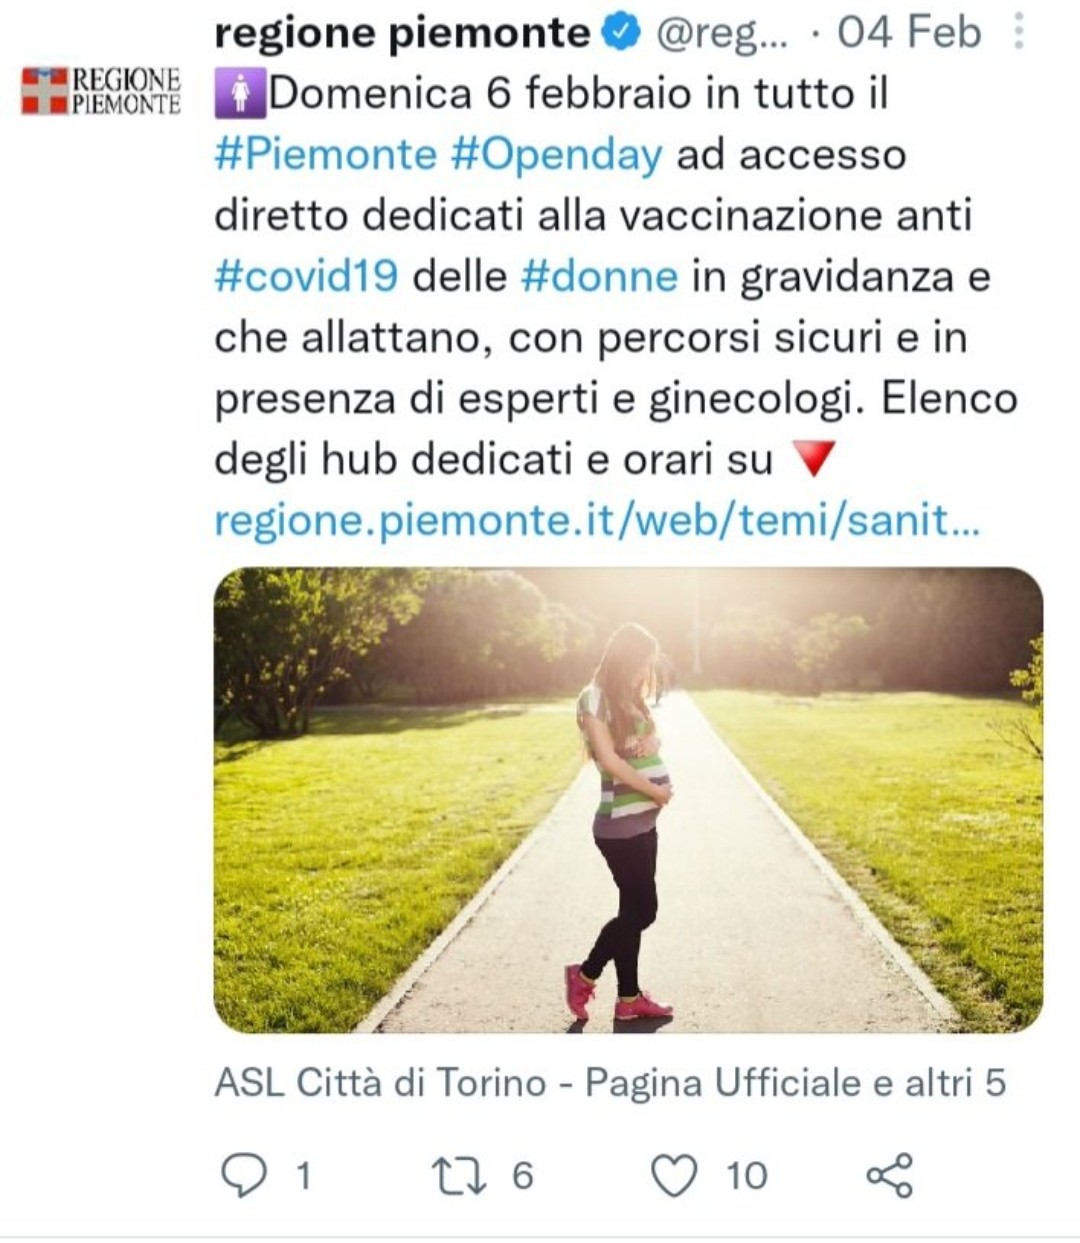
Task: Click the reply speech bubble icon
Action: click(241, 1176)
